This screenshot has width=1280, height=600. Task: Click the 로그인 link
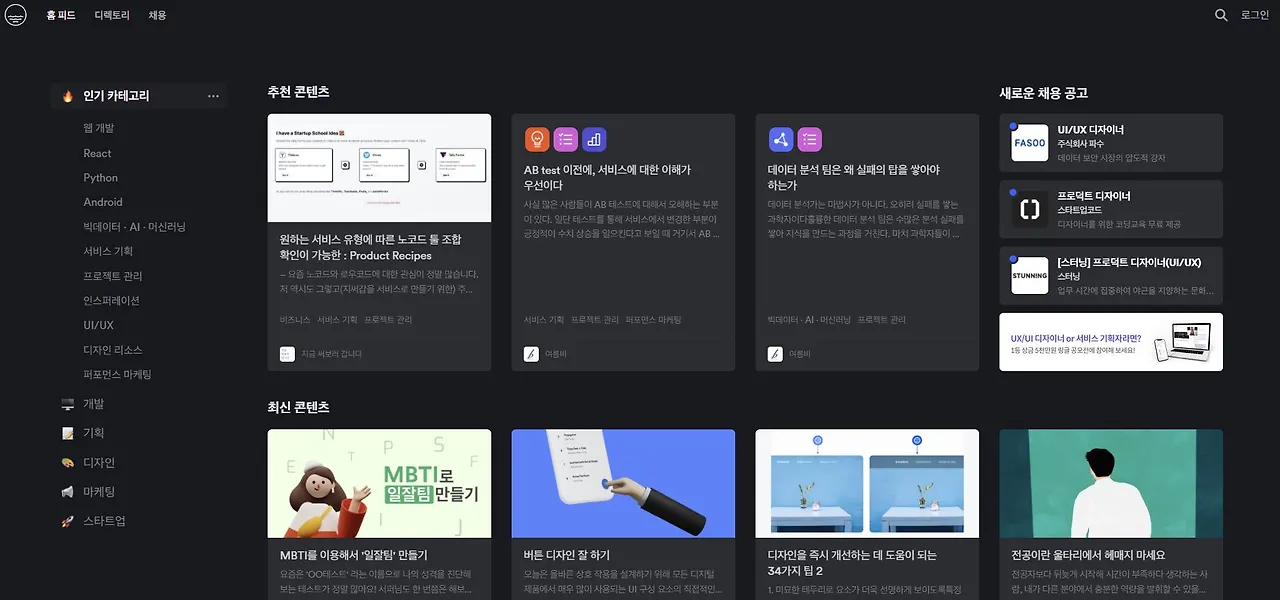pyautogui.click(x=1254, y=14)
